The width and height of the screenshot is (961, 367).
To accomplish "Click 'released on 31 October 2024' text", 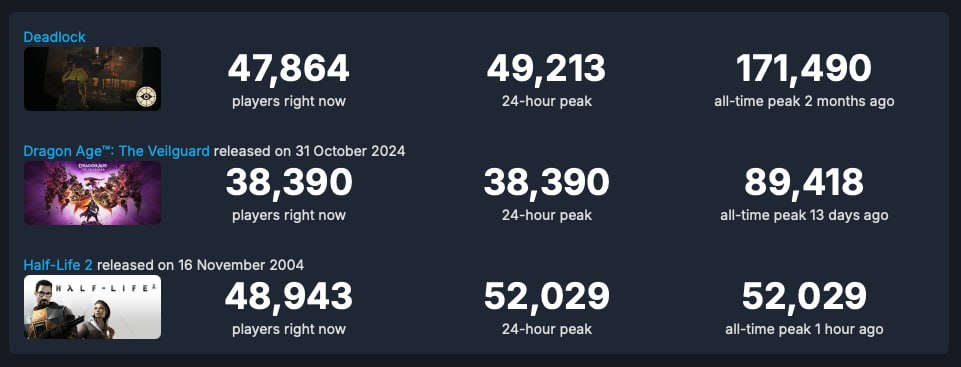I will coord(310,151).
